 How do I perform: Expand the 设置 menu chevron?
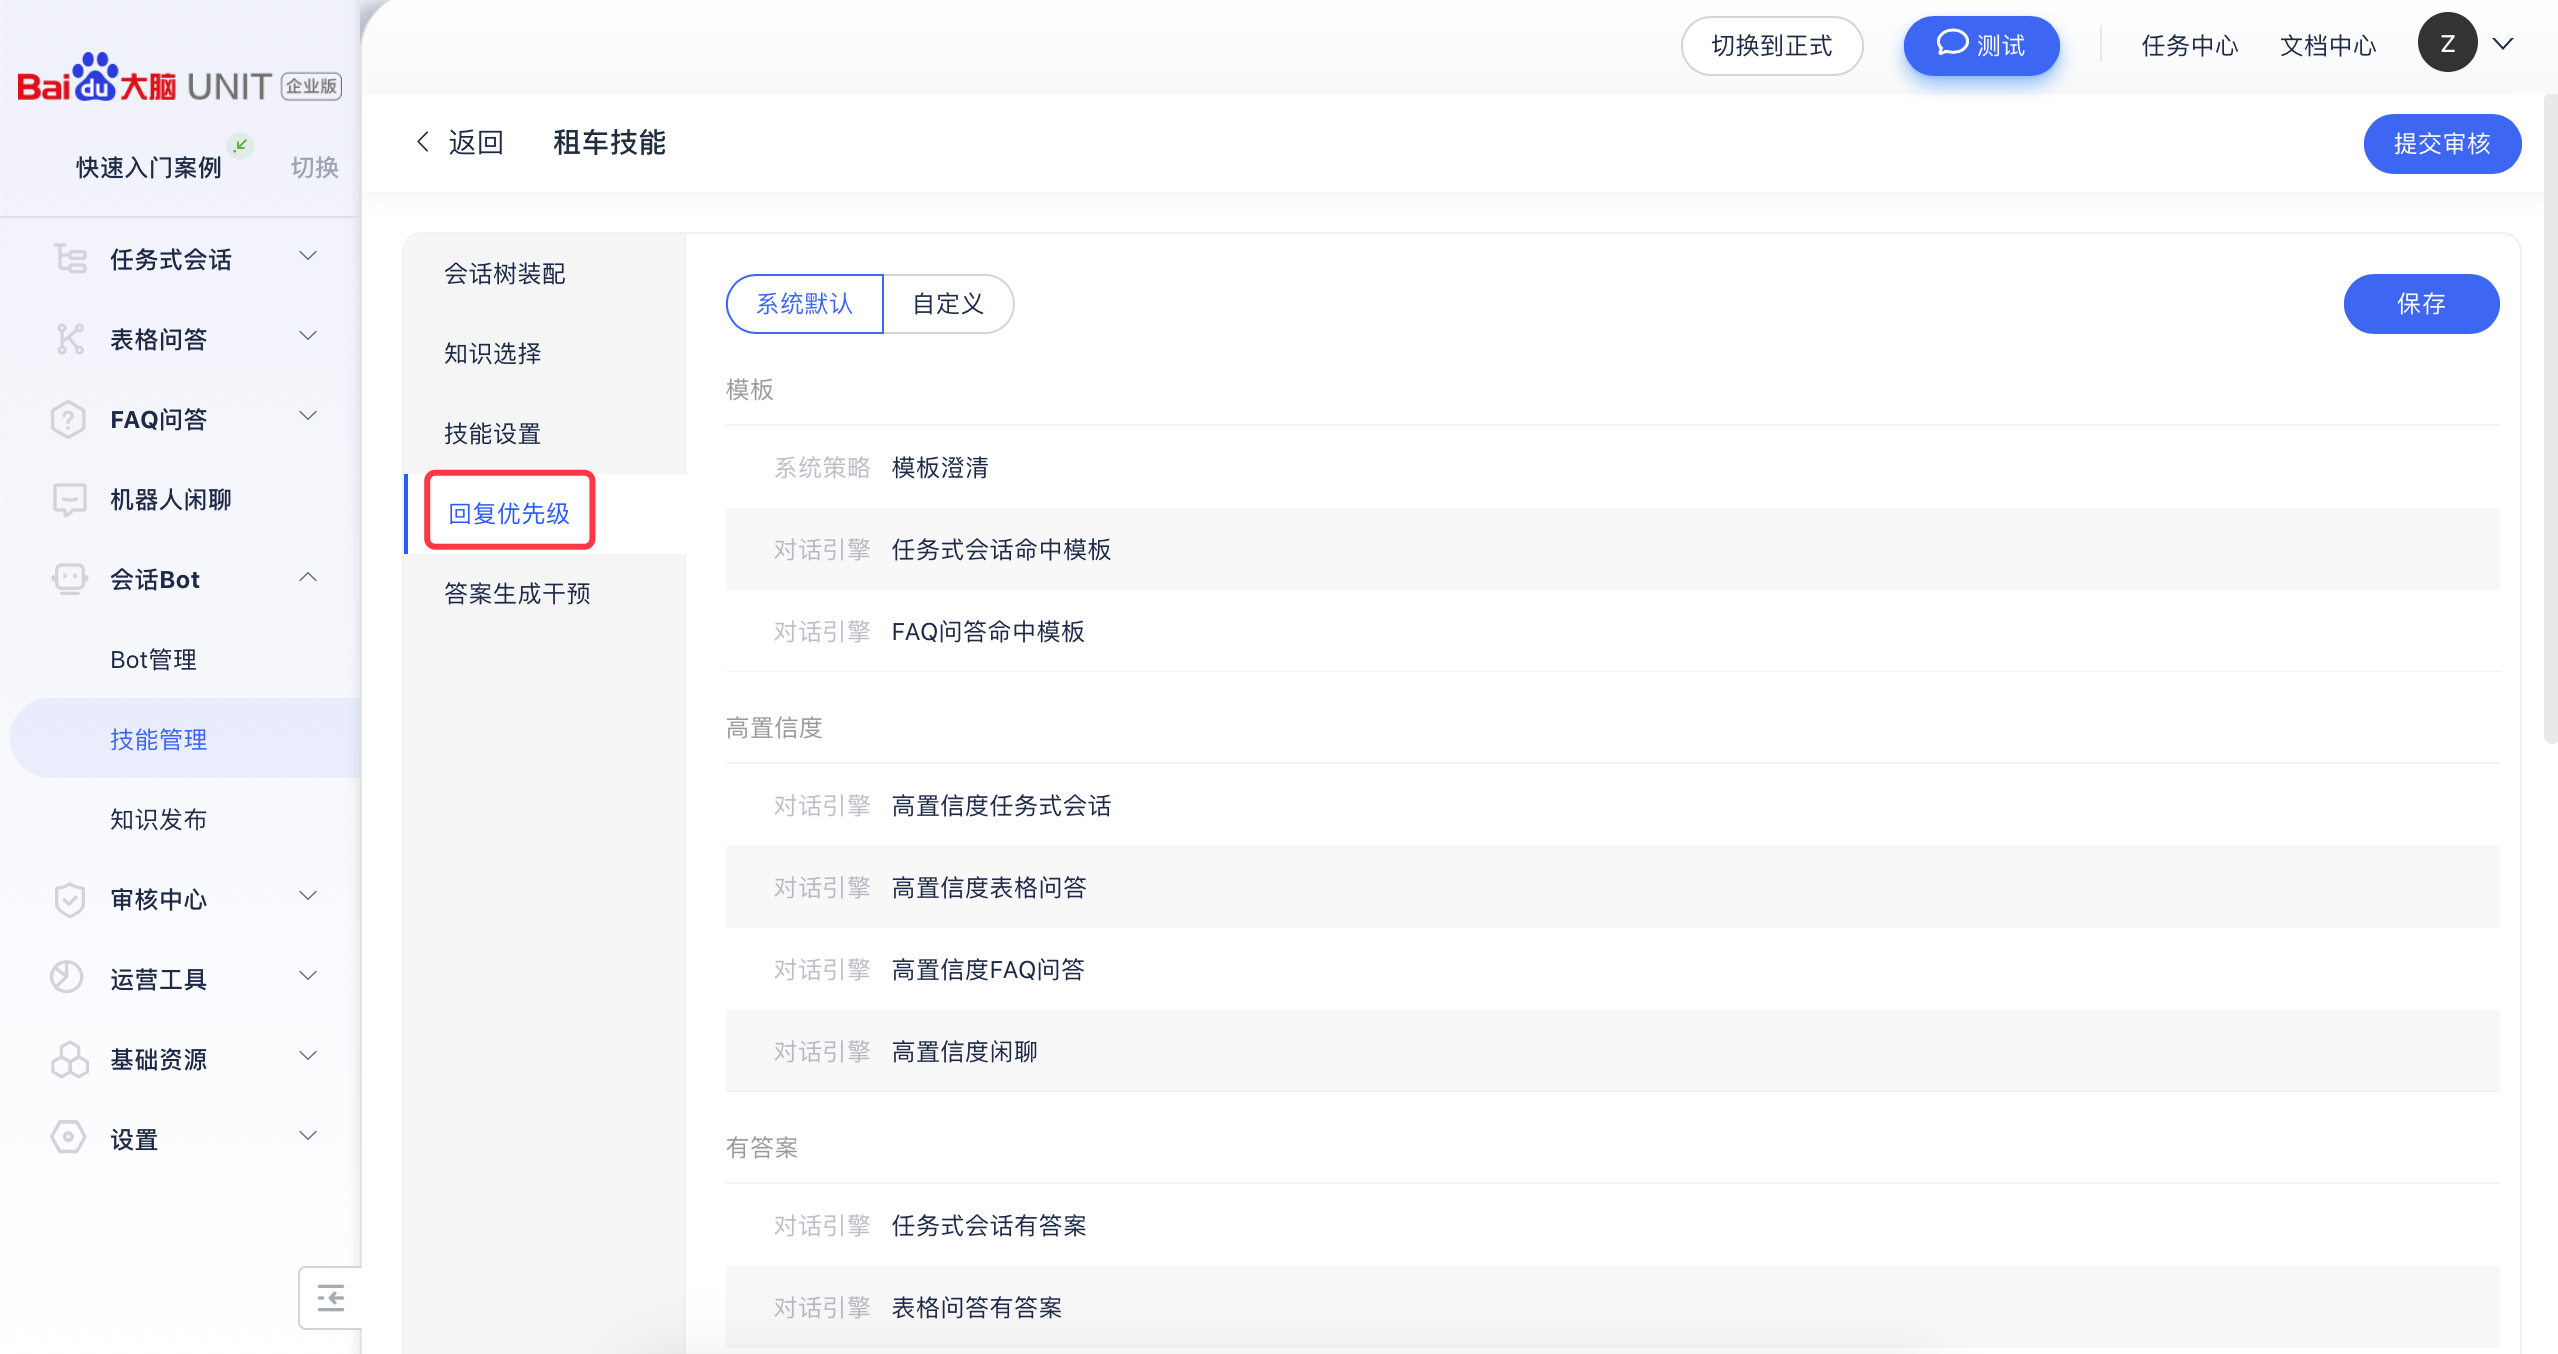point(309,1137)
